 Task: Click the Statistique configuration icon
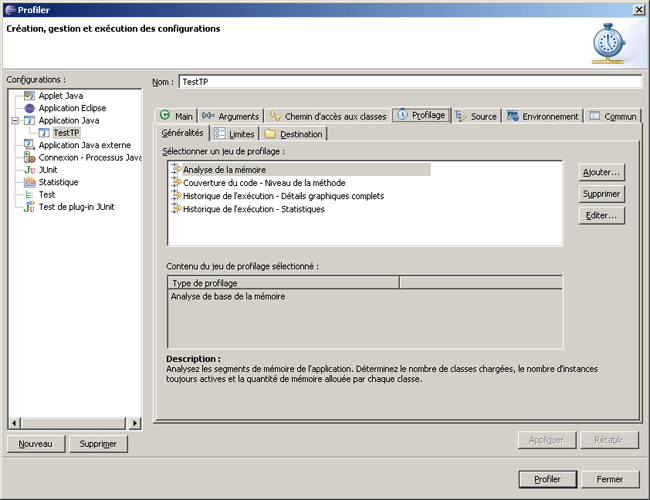pos(30,183)
